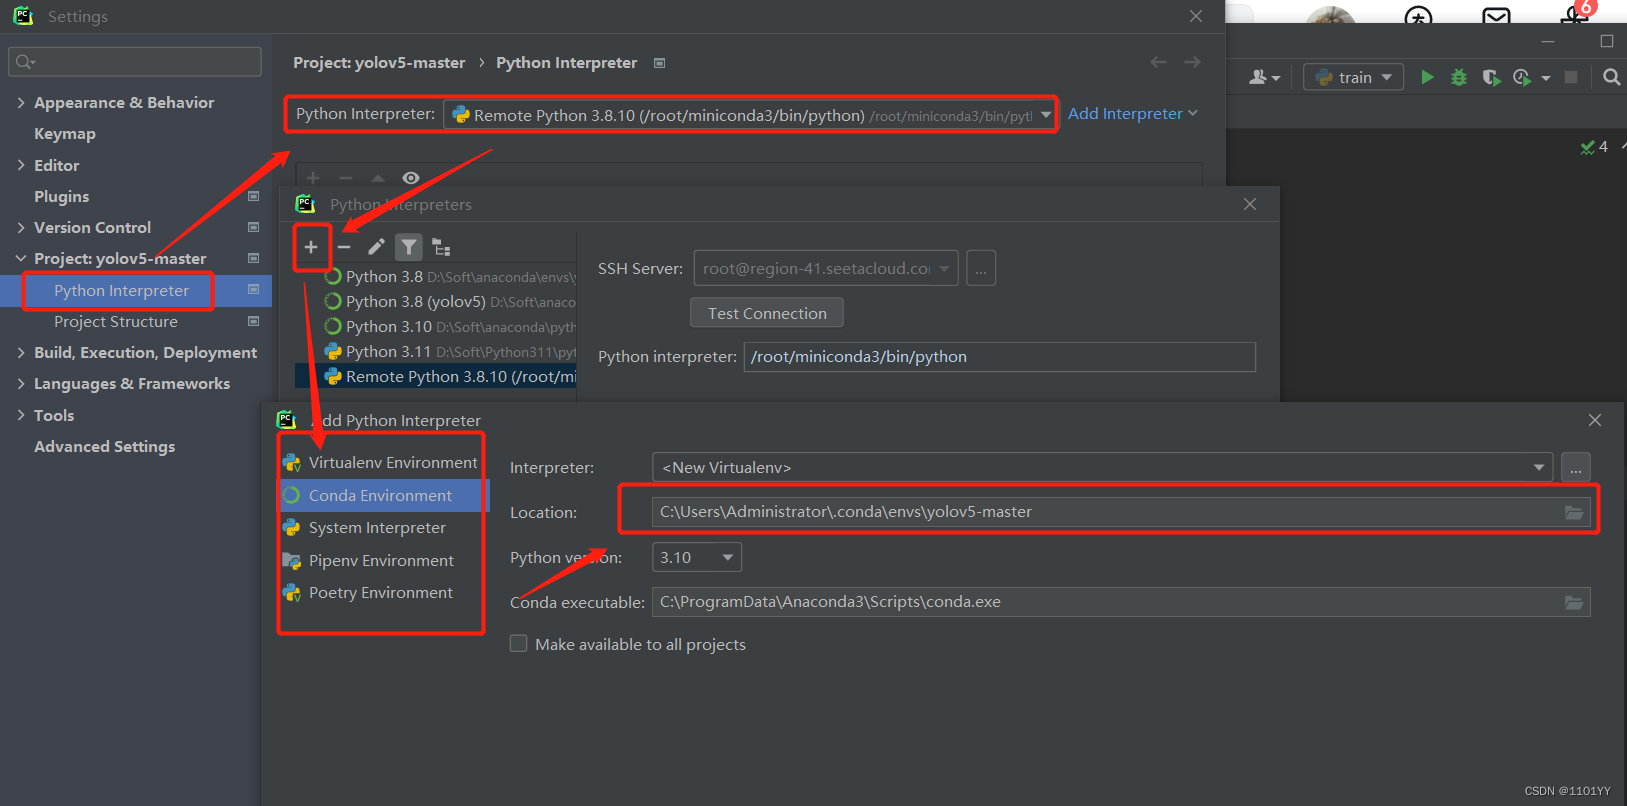
Task: Click Project: yolov5-master breadcrumb
Action: pyautogui.click(x=379, y=62)
